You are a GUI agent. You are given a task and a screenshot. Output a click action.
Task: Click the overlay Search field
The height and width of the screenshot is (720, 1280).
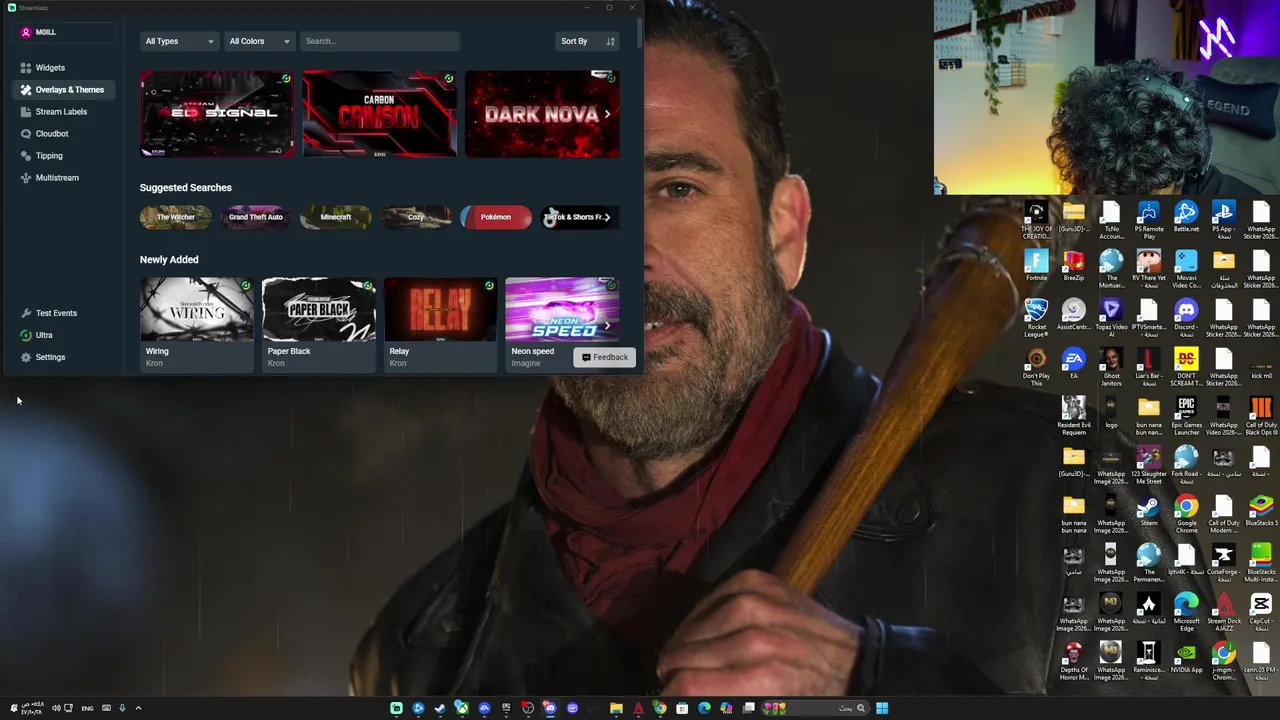click(x=379, y=41)
